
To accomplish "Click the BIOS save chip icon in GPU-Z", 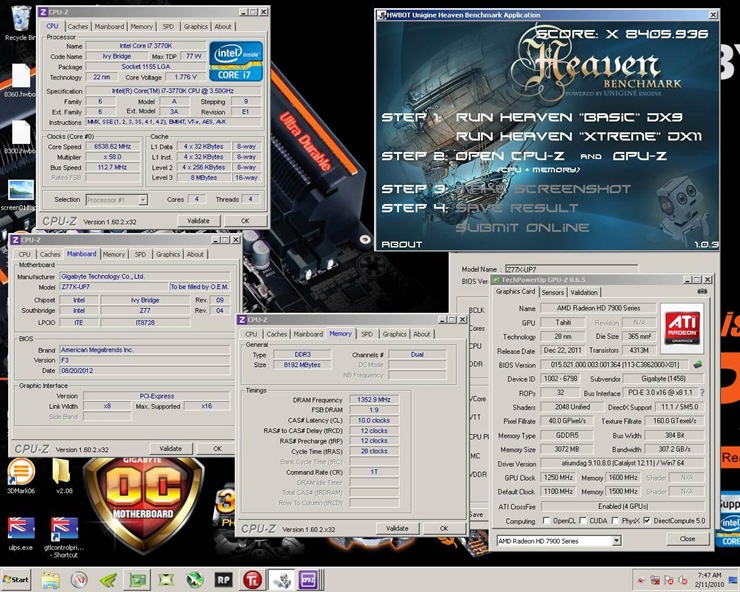I will pyautogui.click(x=697, y=364).
